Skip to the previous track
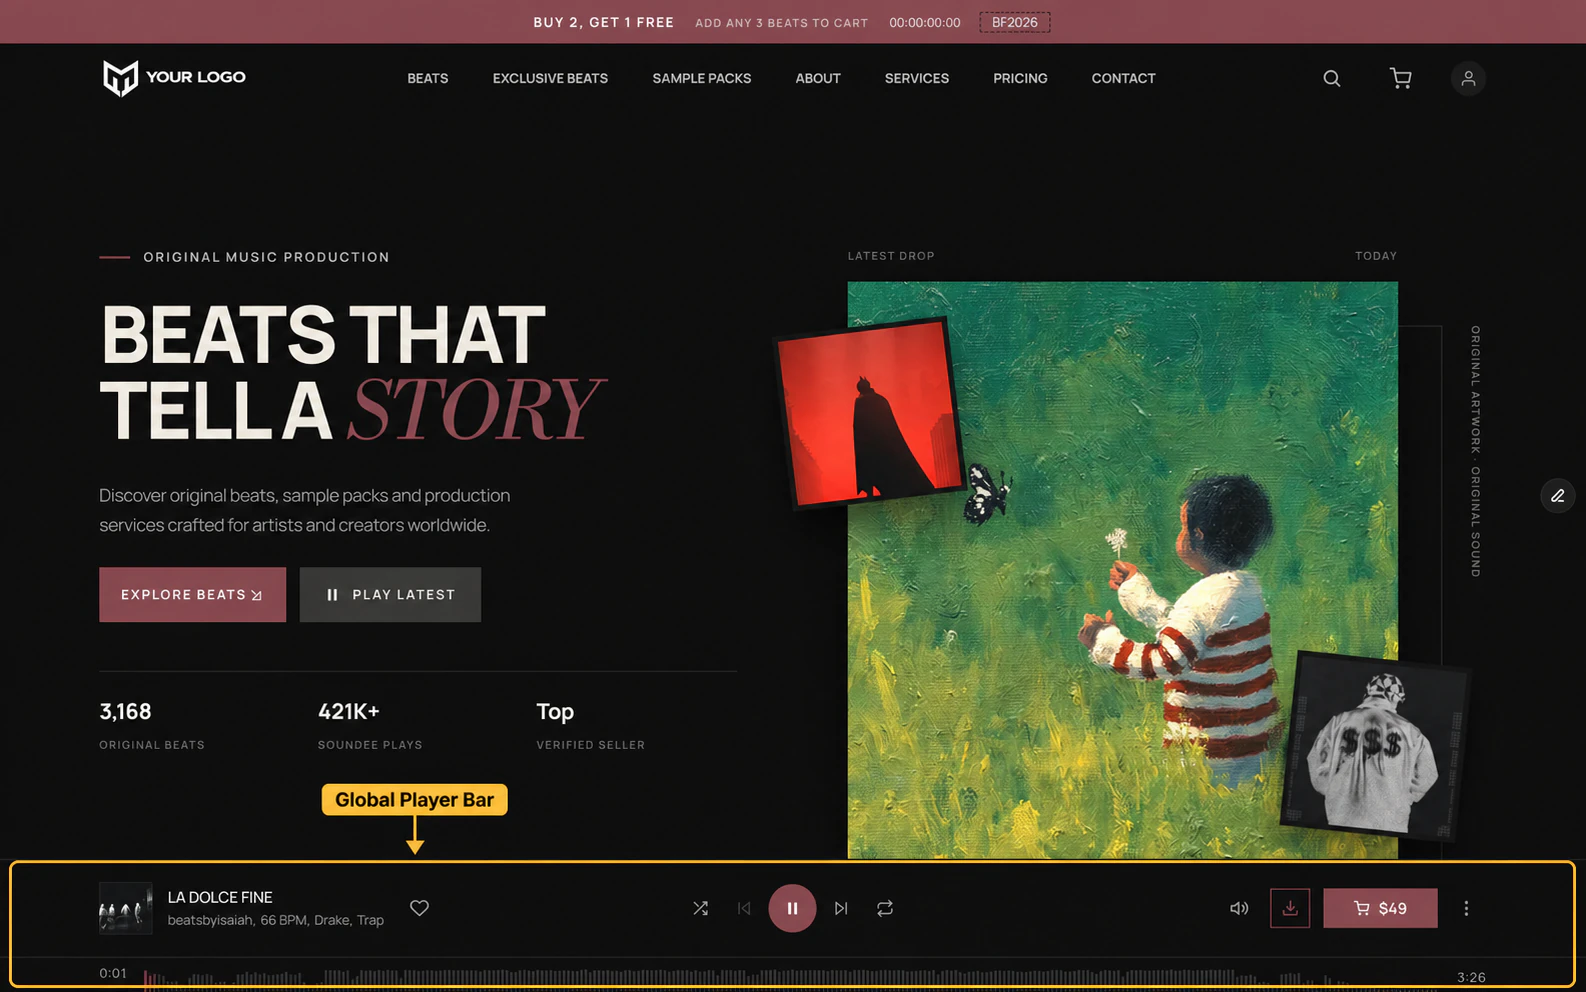 (x=744, y=908)
